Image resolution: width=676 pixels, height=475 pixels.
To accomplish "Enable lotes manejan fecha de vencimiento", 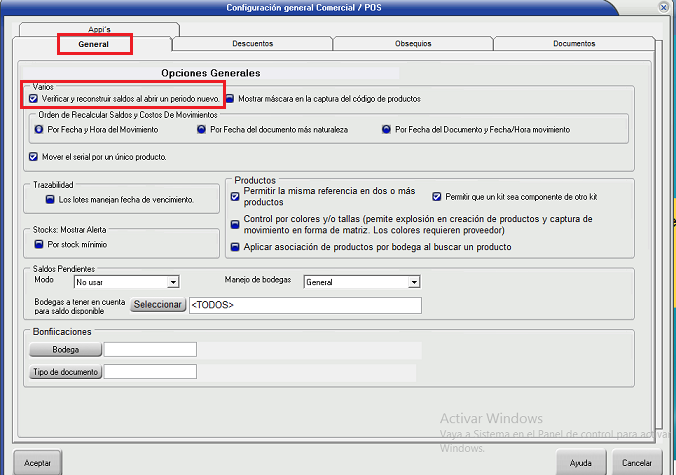I will coord(50,200).
